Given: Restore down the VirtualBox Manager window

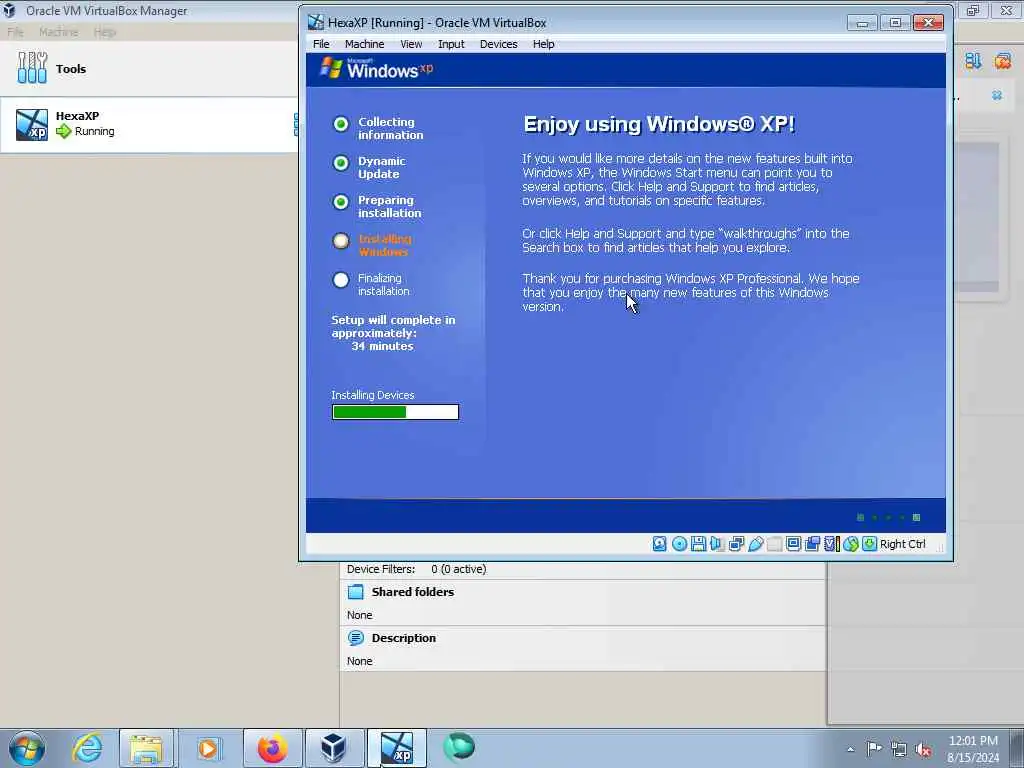Looking at the screenshot, I should point(973,10).
